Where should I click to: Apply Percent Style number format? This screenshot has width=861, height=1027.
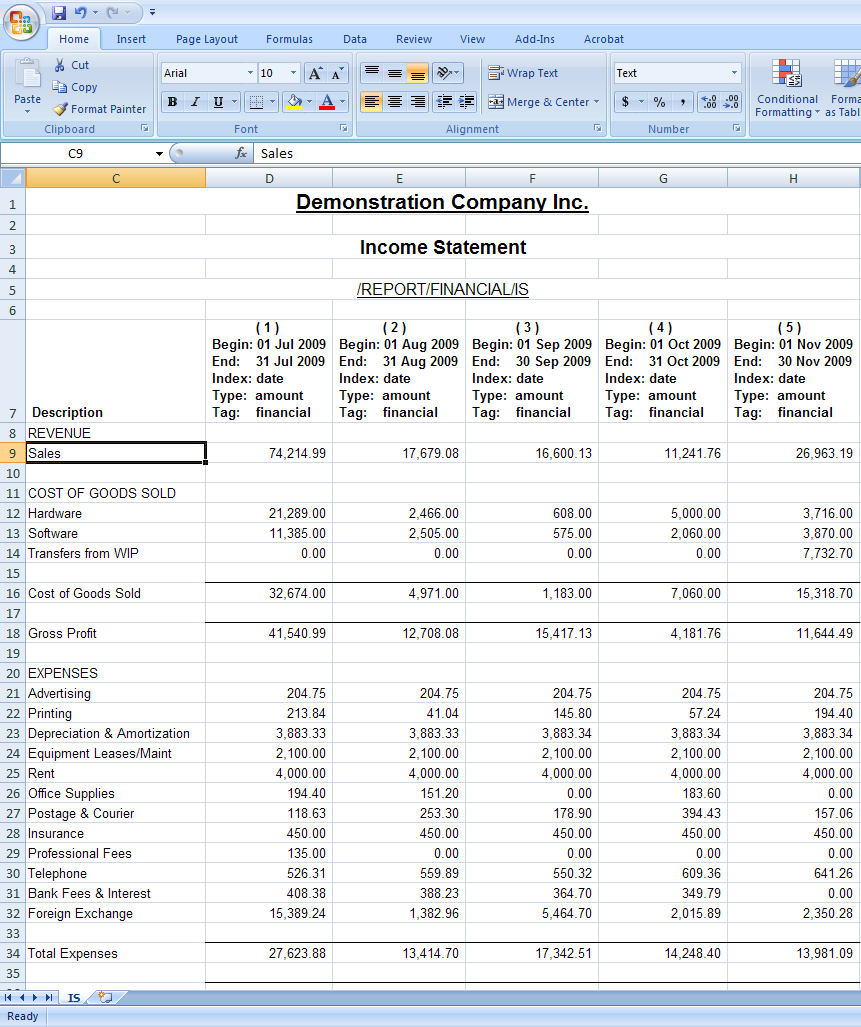pyautogui.click(x=659, y=102)
